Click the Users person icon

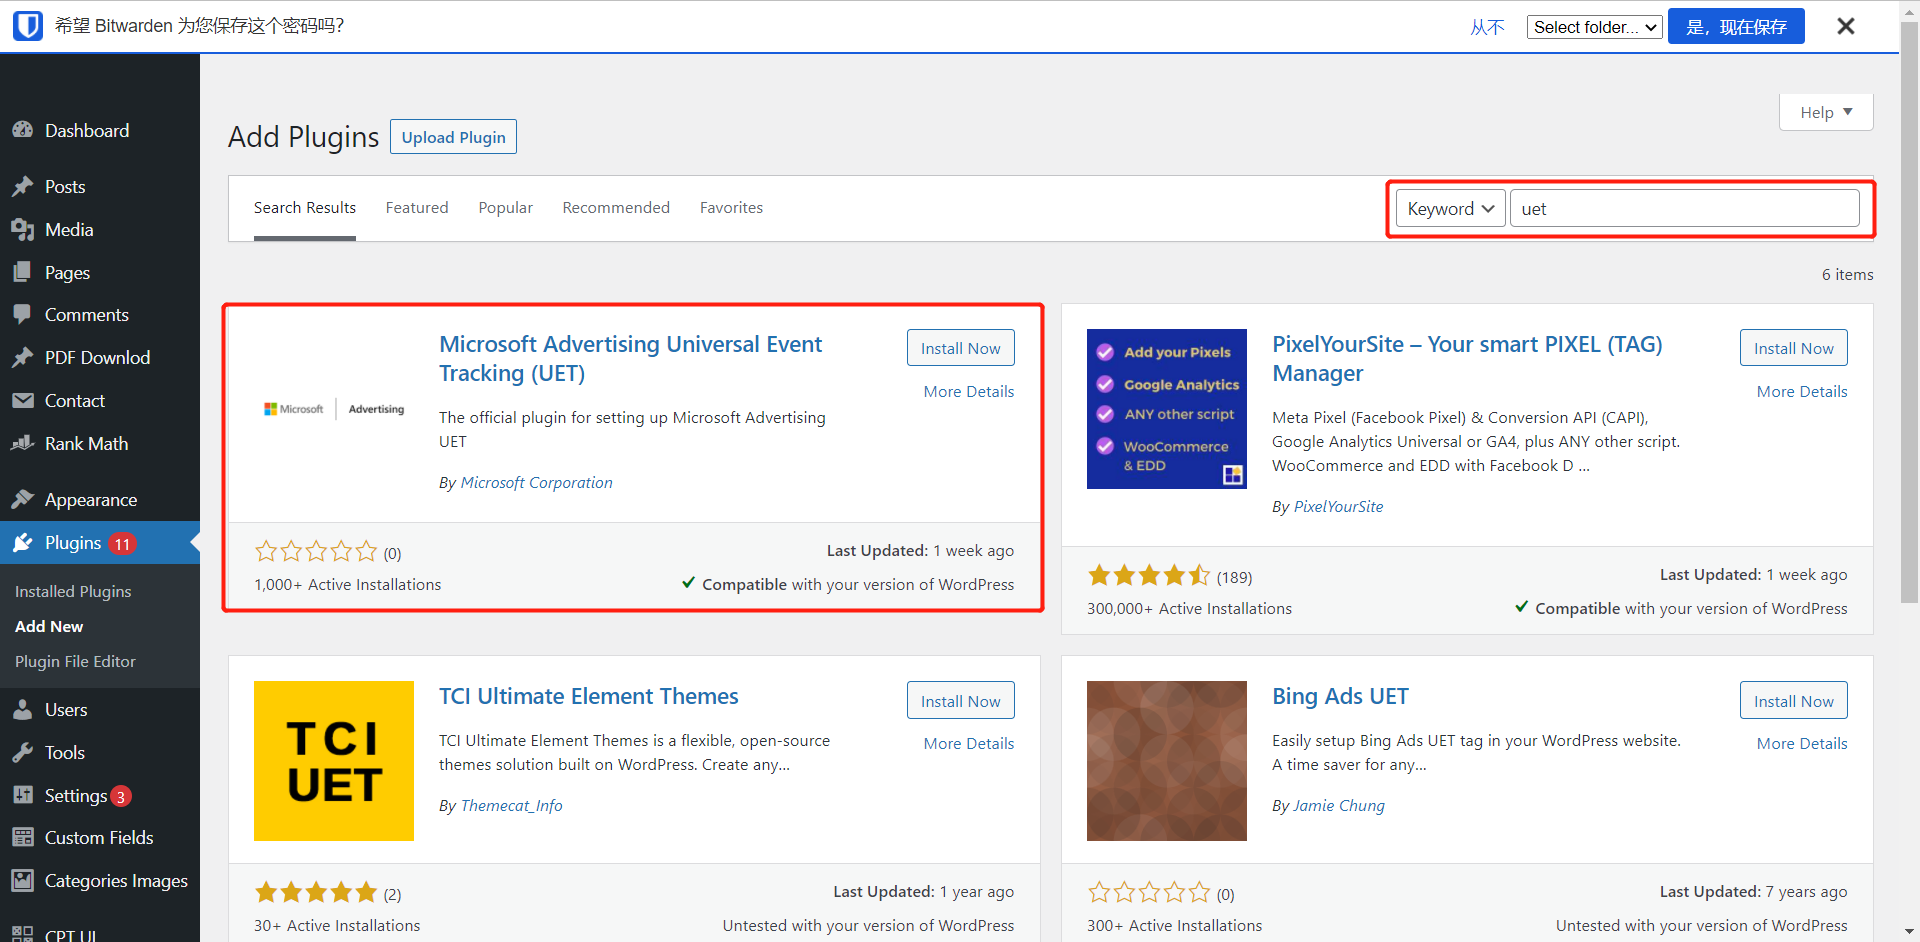click(23, 709)
